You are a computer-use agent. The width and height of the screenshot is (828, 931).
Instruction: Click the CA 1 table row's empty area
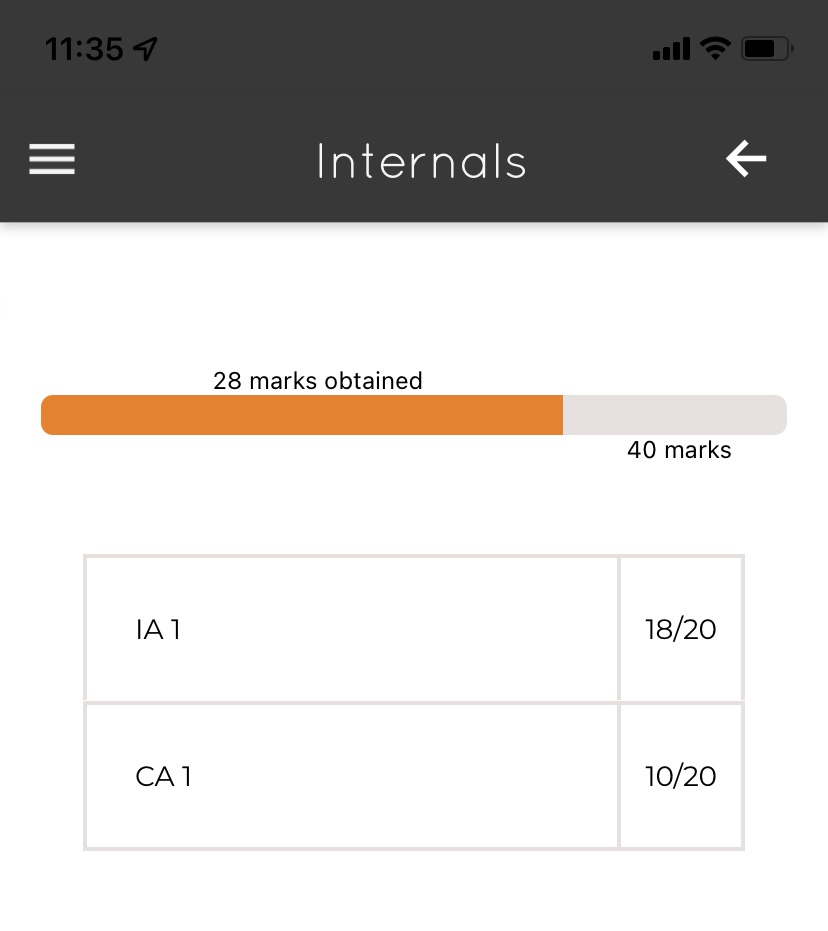tap(400, 777)
